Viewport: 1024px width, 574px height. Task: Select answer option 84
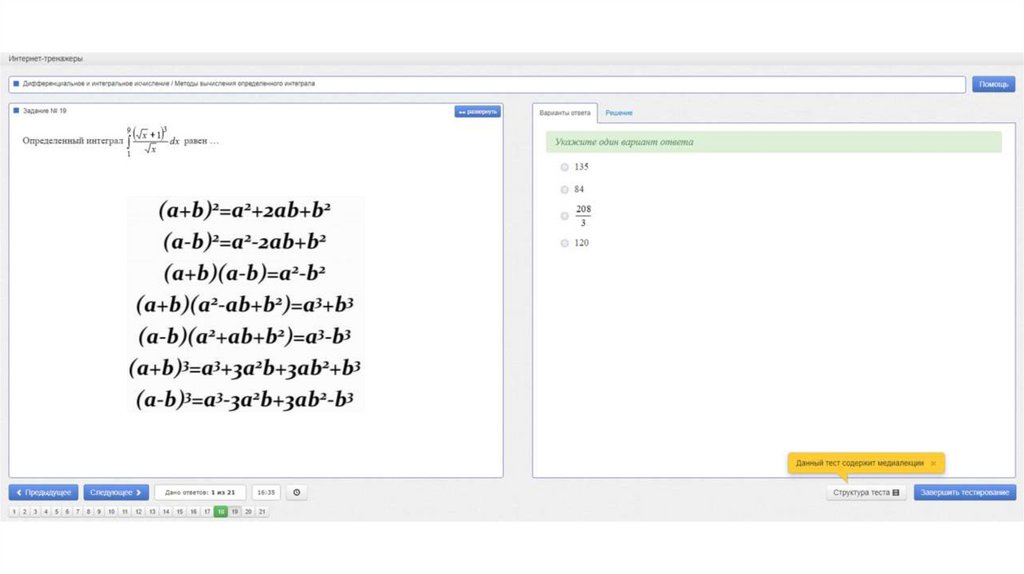565,189
